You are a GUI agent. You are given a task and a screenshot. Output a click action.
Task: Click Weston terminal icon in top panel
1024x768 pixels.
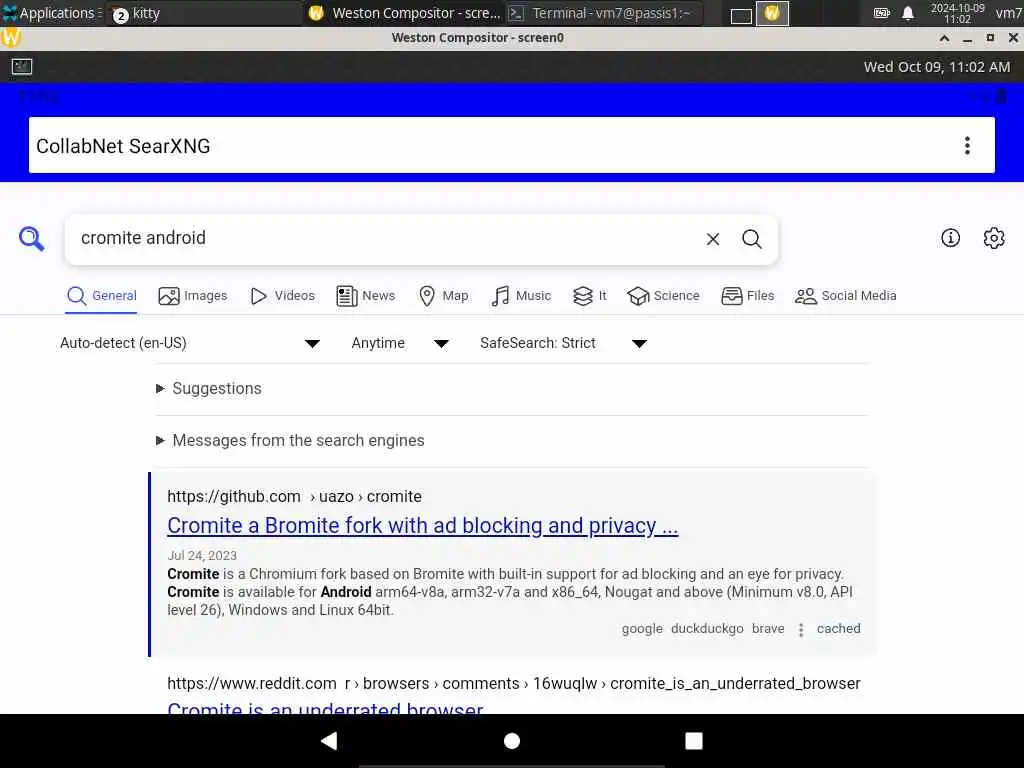coord(22,67)
